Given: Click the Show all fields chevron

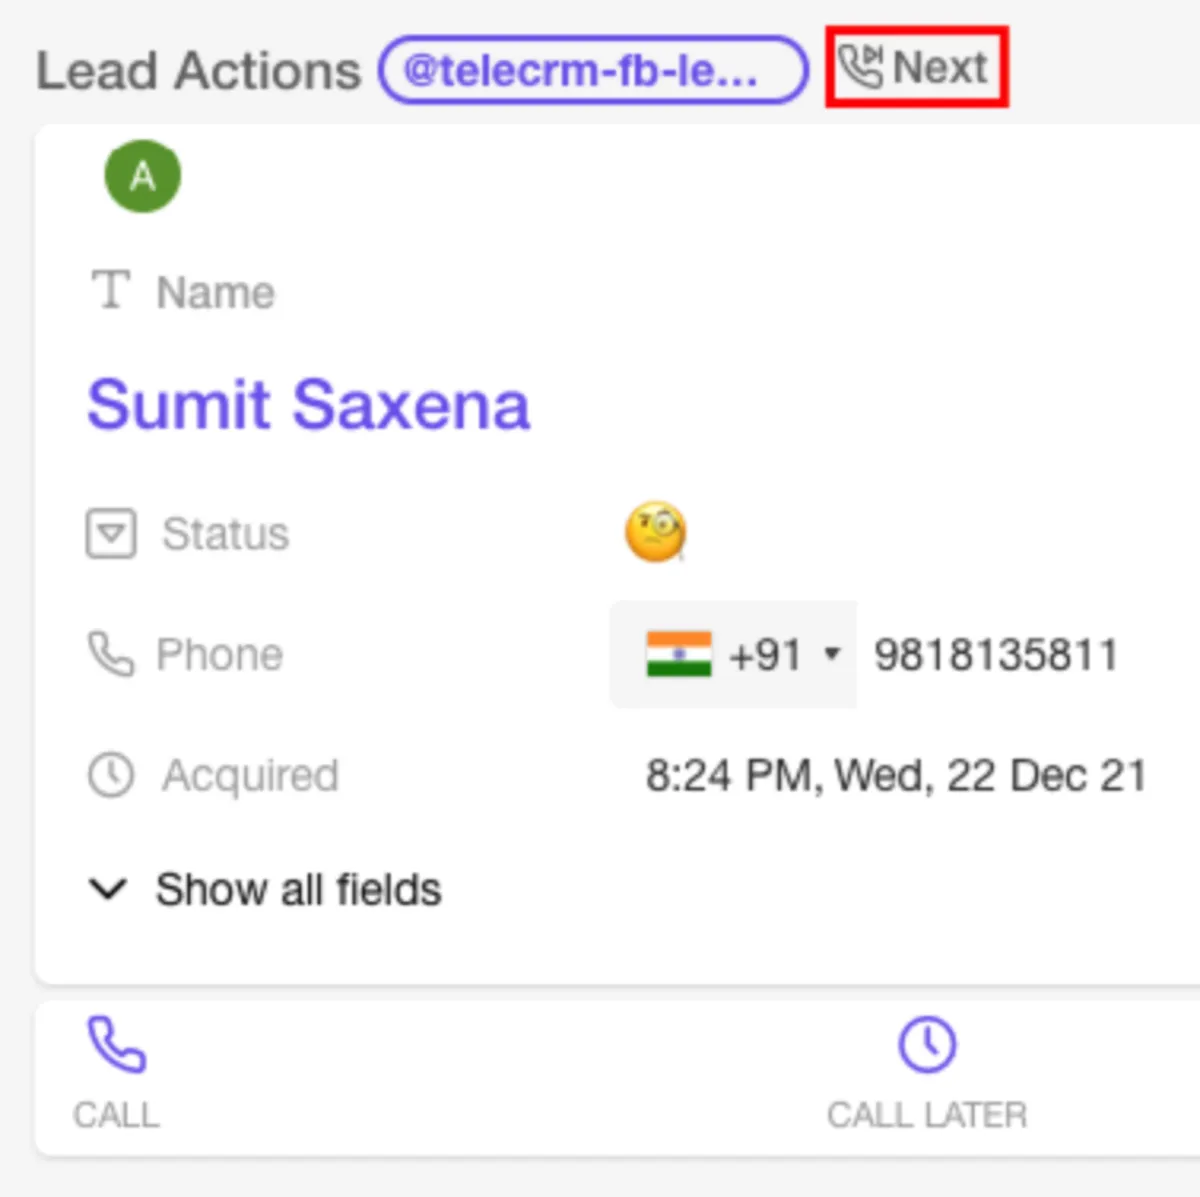Looking at the screenshot, I should [108, 888].
